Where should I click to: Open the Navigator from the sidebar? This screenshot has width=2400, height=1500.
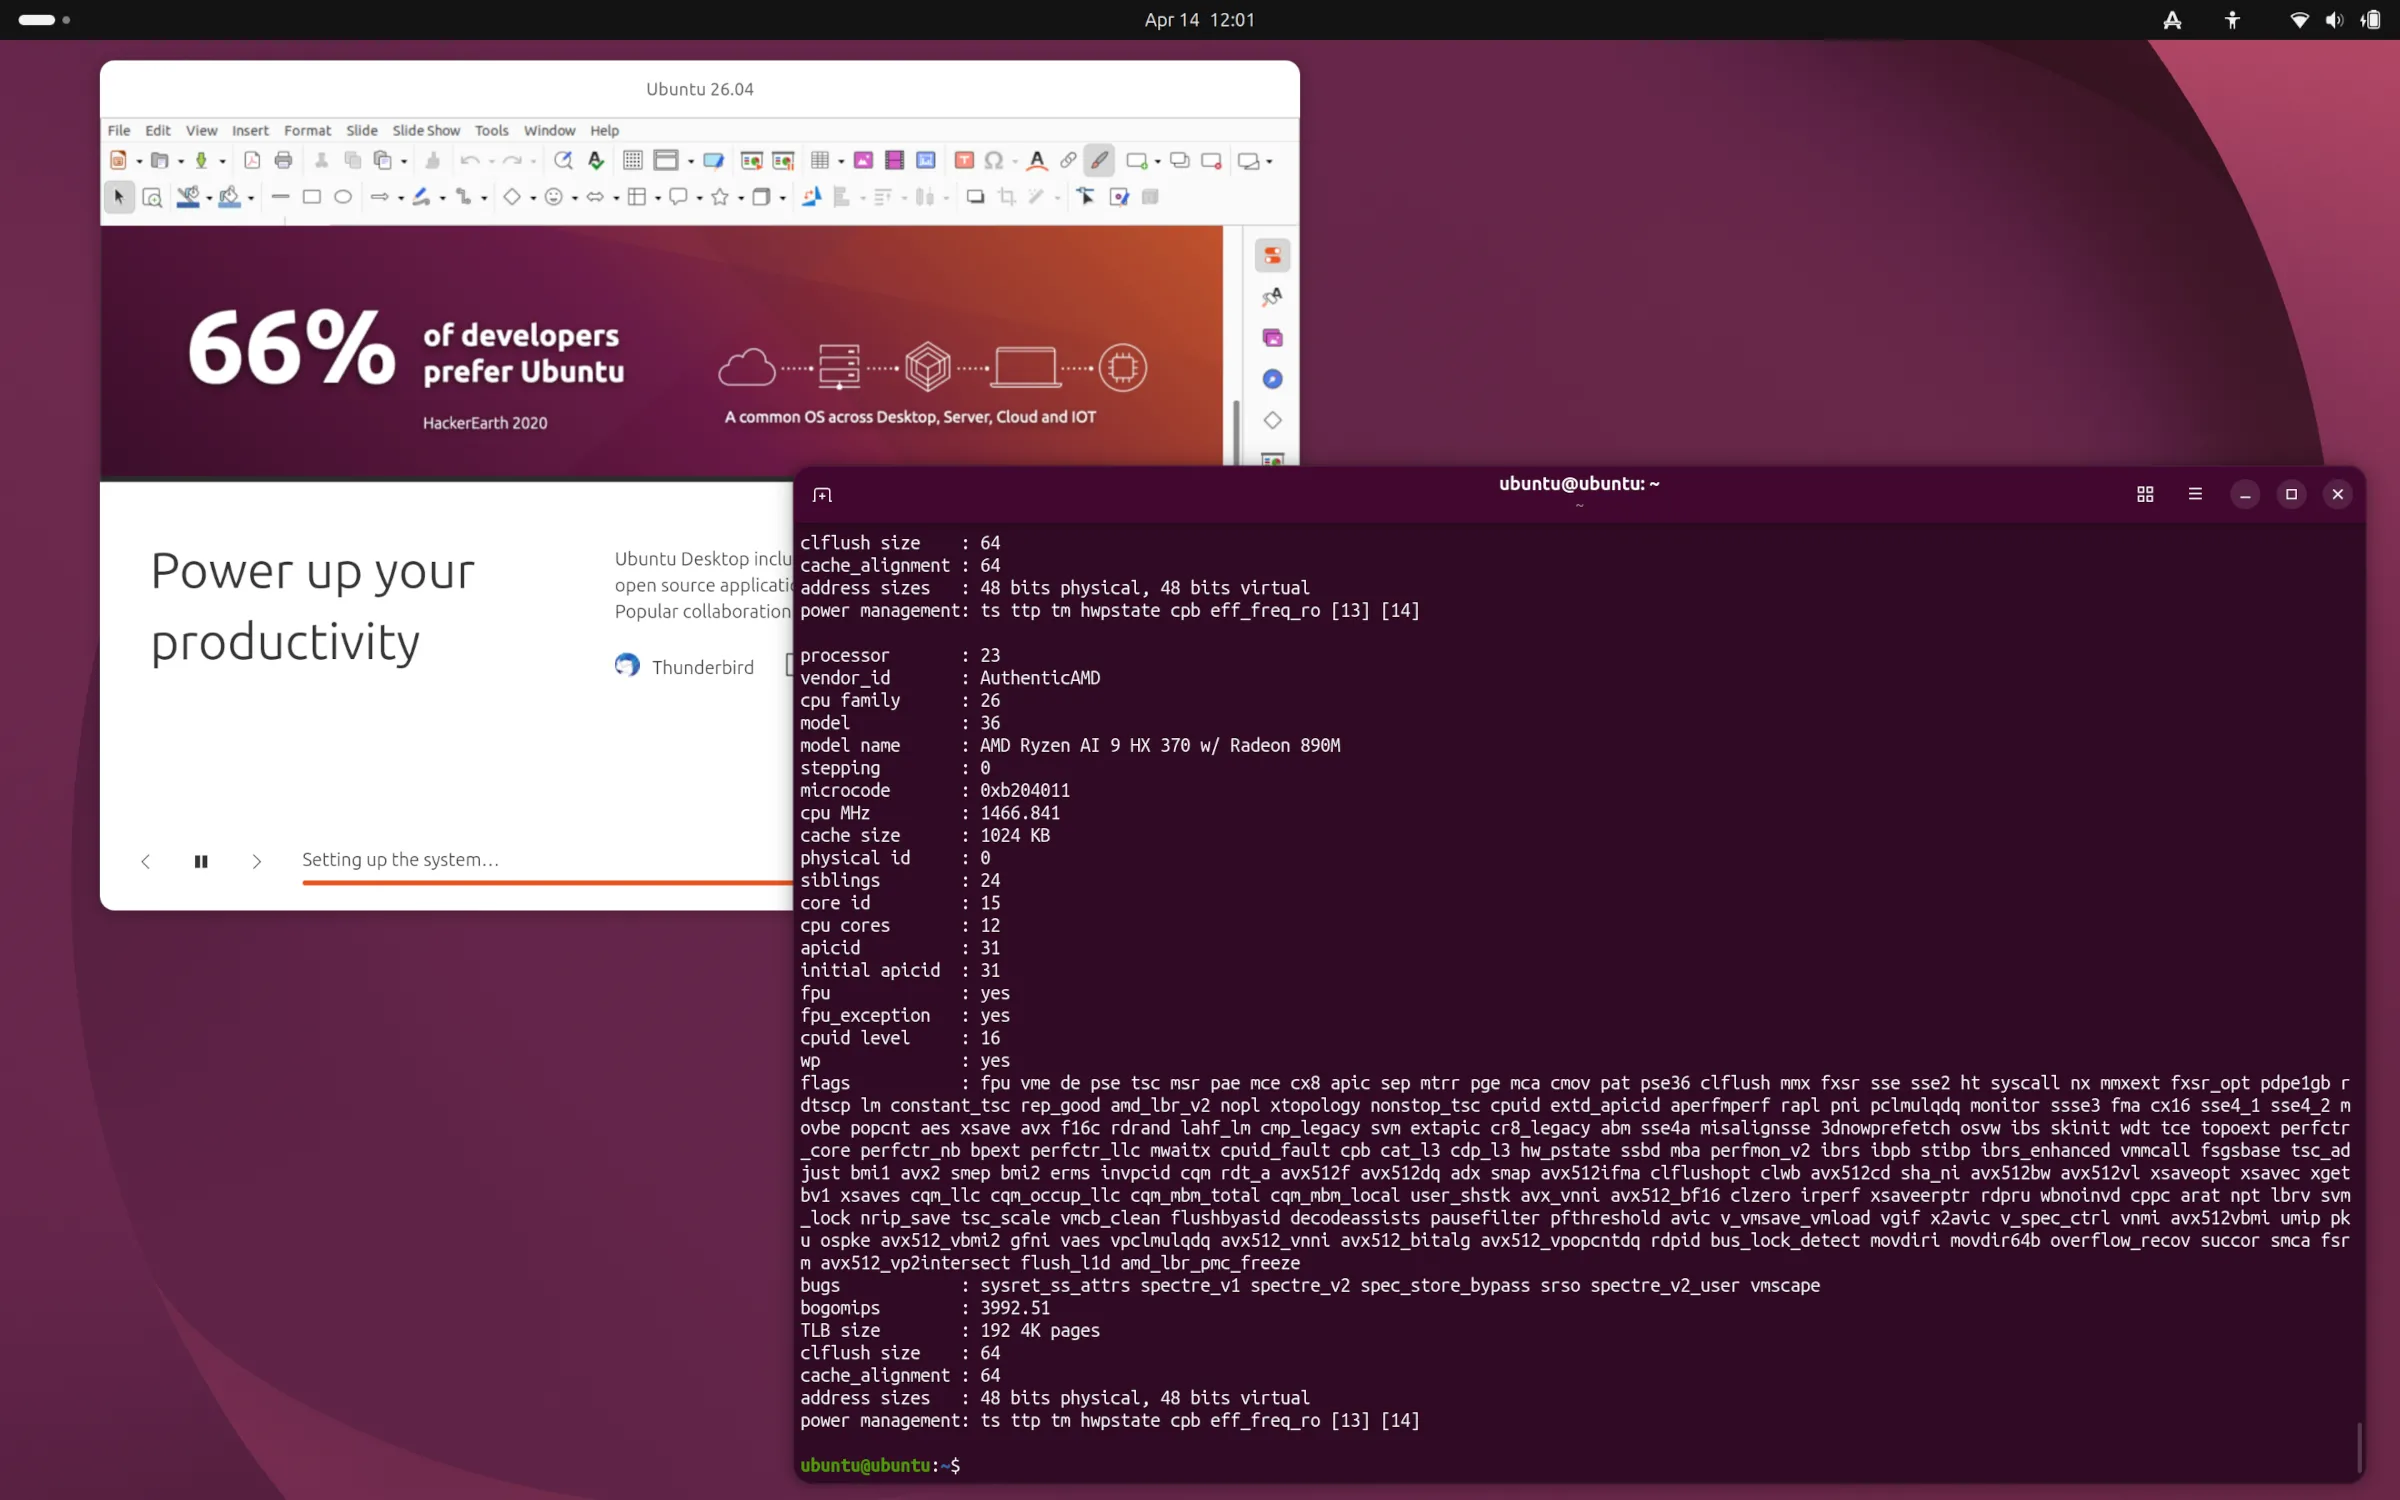click(x=1272, y=380)
